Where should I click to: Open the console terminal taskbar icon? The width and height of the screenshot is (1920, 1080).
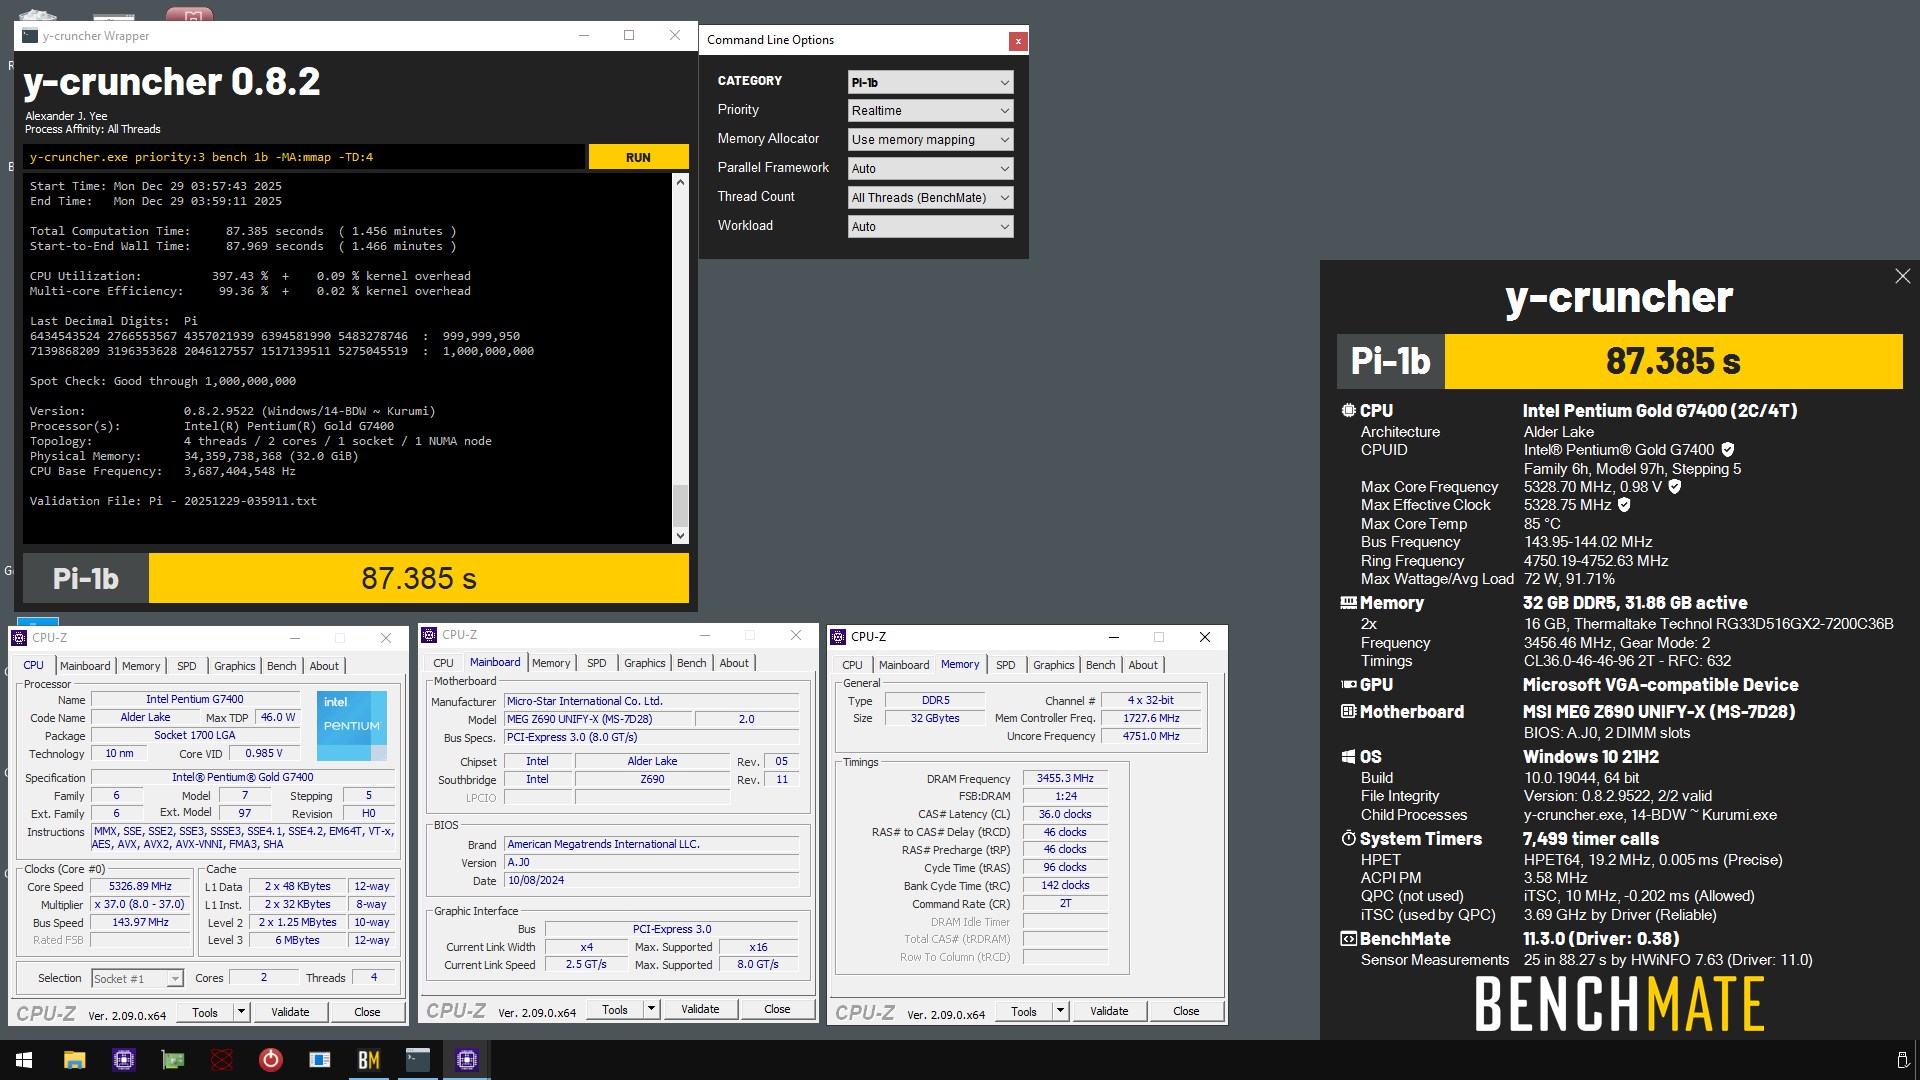tap(417, 1060)
